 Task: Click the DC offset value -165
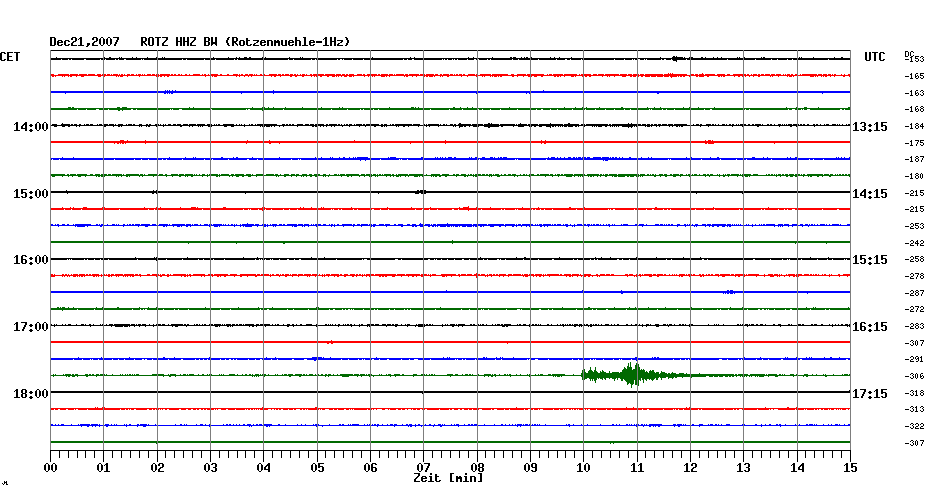[915, 76]
